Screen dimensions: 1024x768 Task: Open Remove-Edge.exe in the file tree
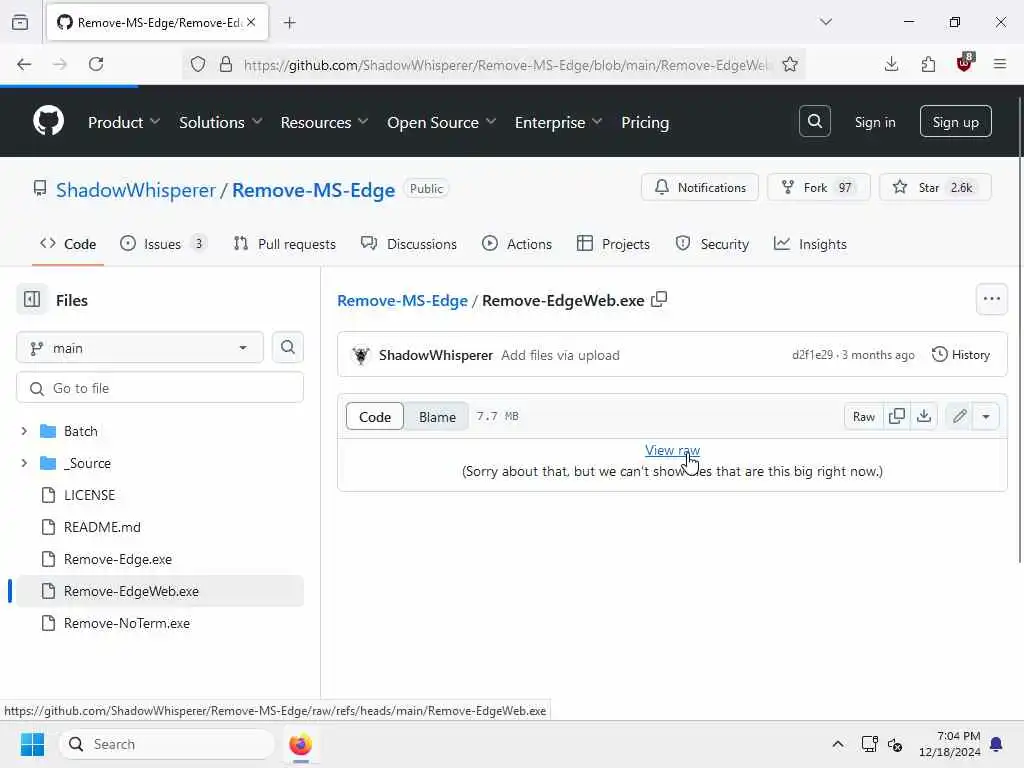[x=118, y=559]
